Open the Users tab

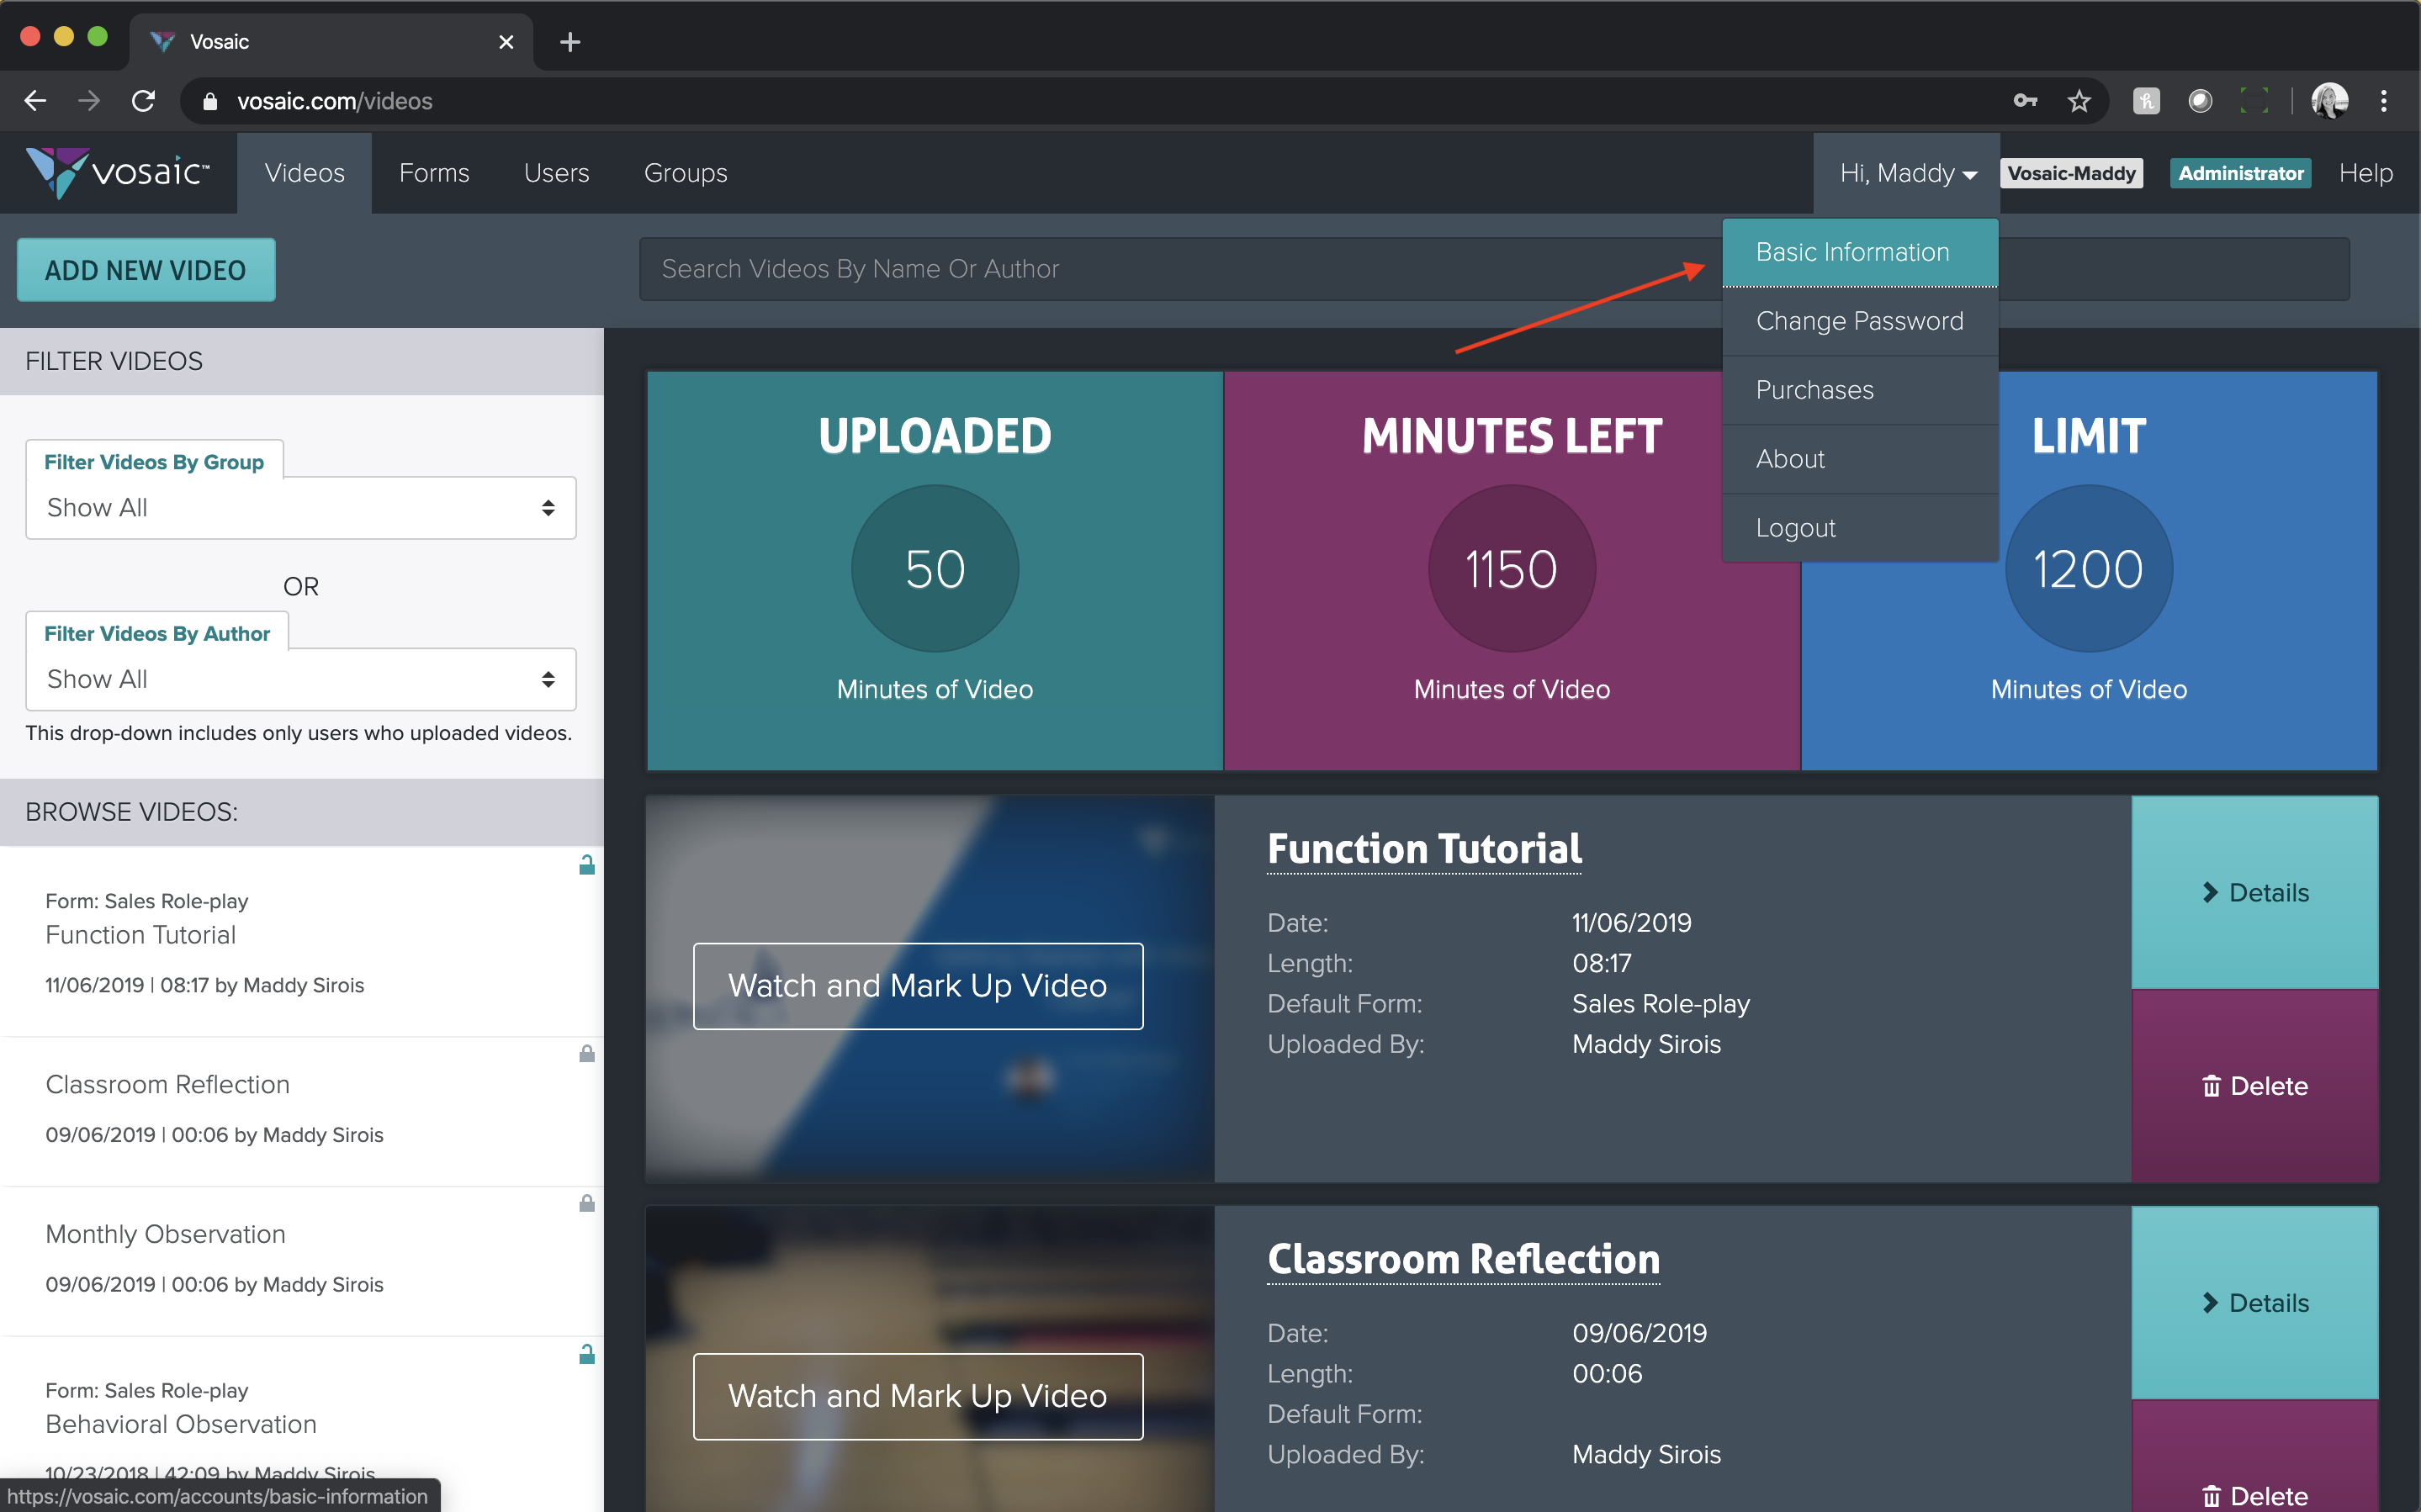pyautogui.click(x=556, y=173)
